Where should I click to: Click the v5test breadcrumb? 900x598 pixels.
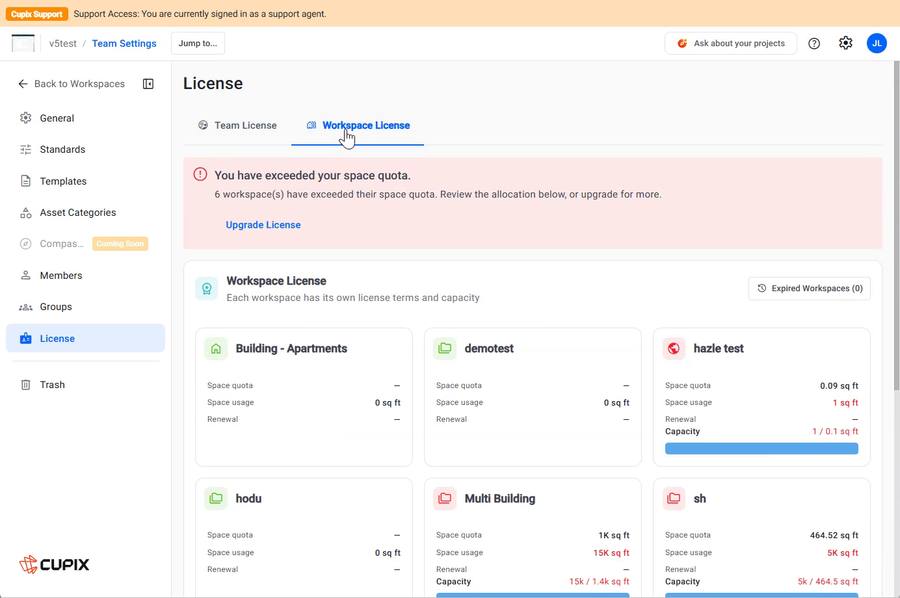pos(63,44)
